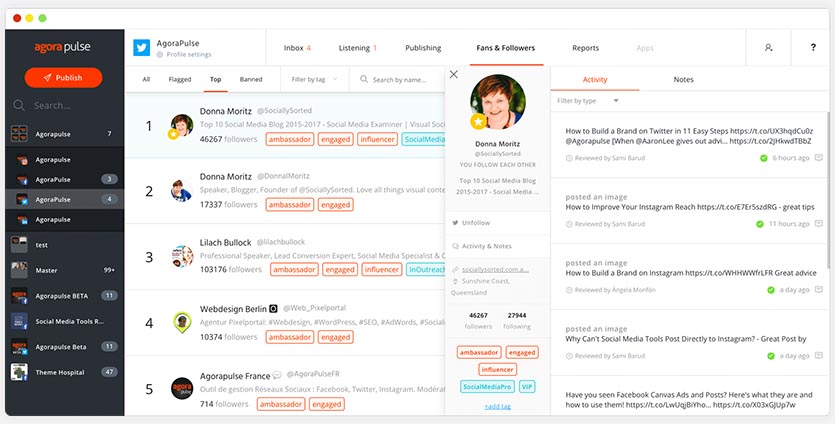The height and width of the screenshot is (424, 835).
Task: Click Unfollow in the profile panel
Action: [476, 223]
